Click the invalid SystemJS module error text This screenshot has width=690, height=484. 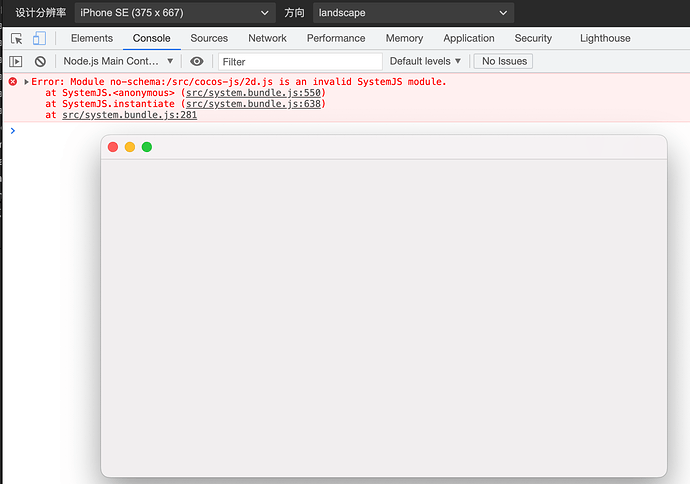point(239,82)
